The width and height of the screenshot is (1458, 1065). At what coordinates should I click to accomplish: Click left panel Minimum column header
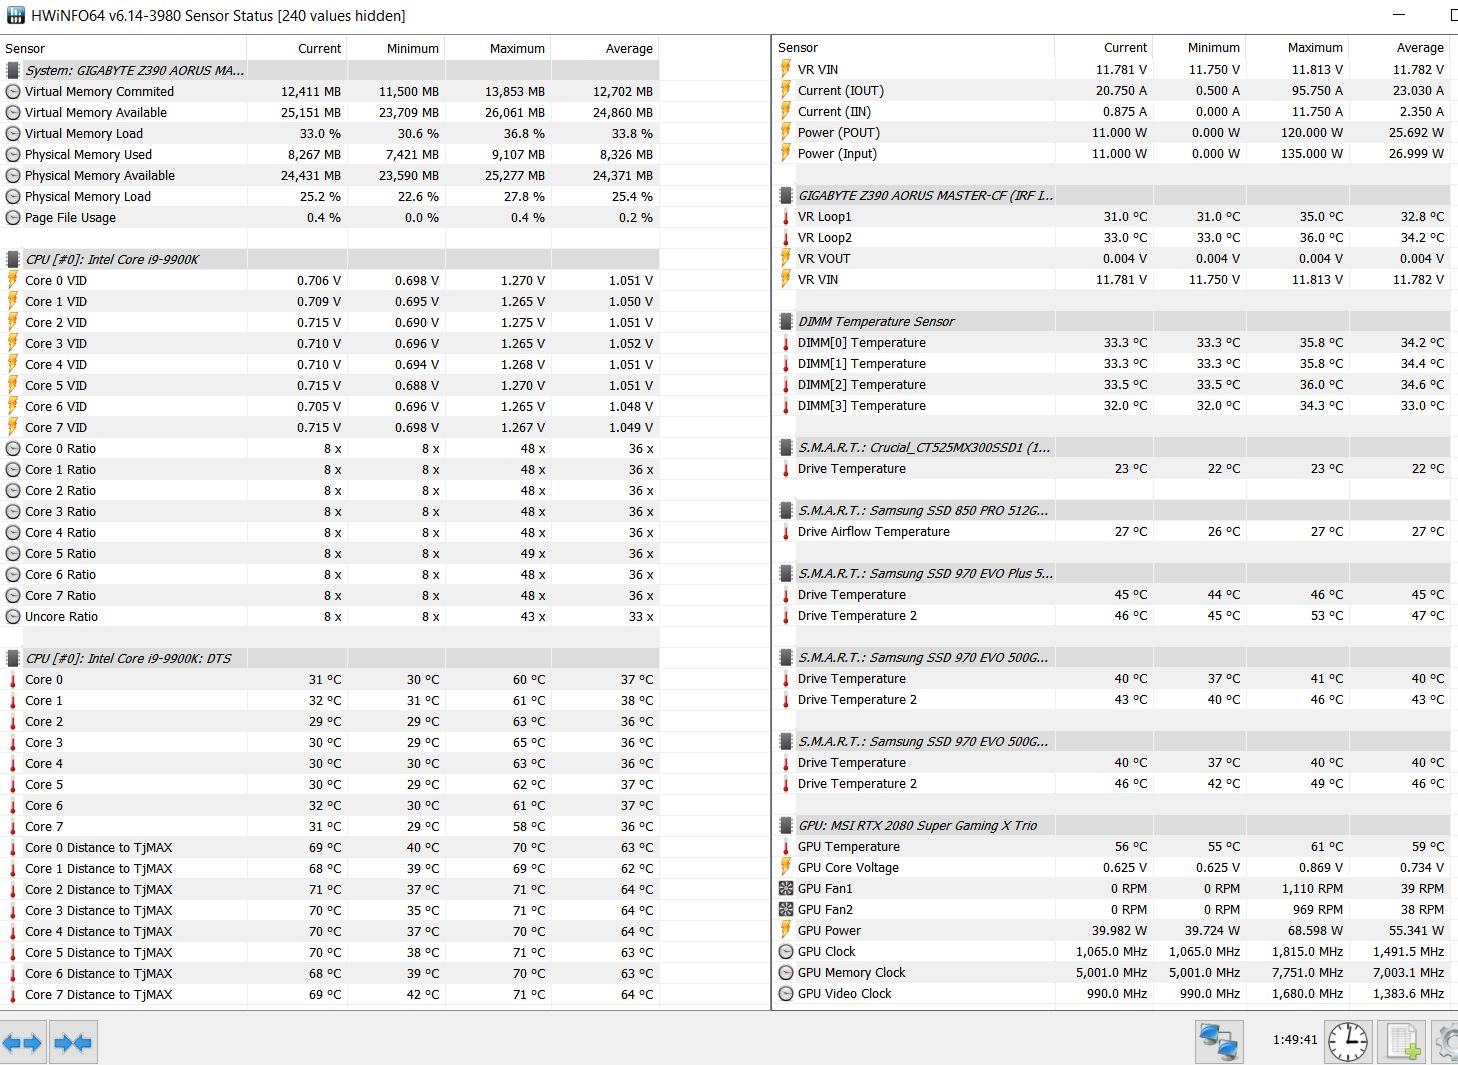[396, 48]
